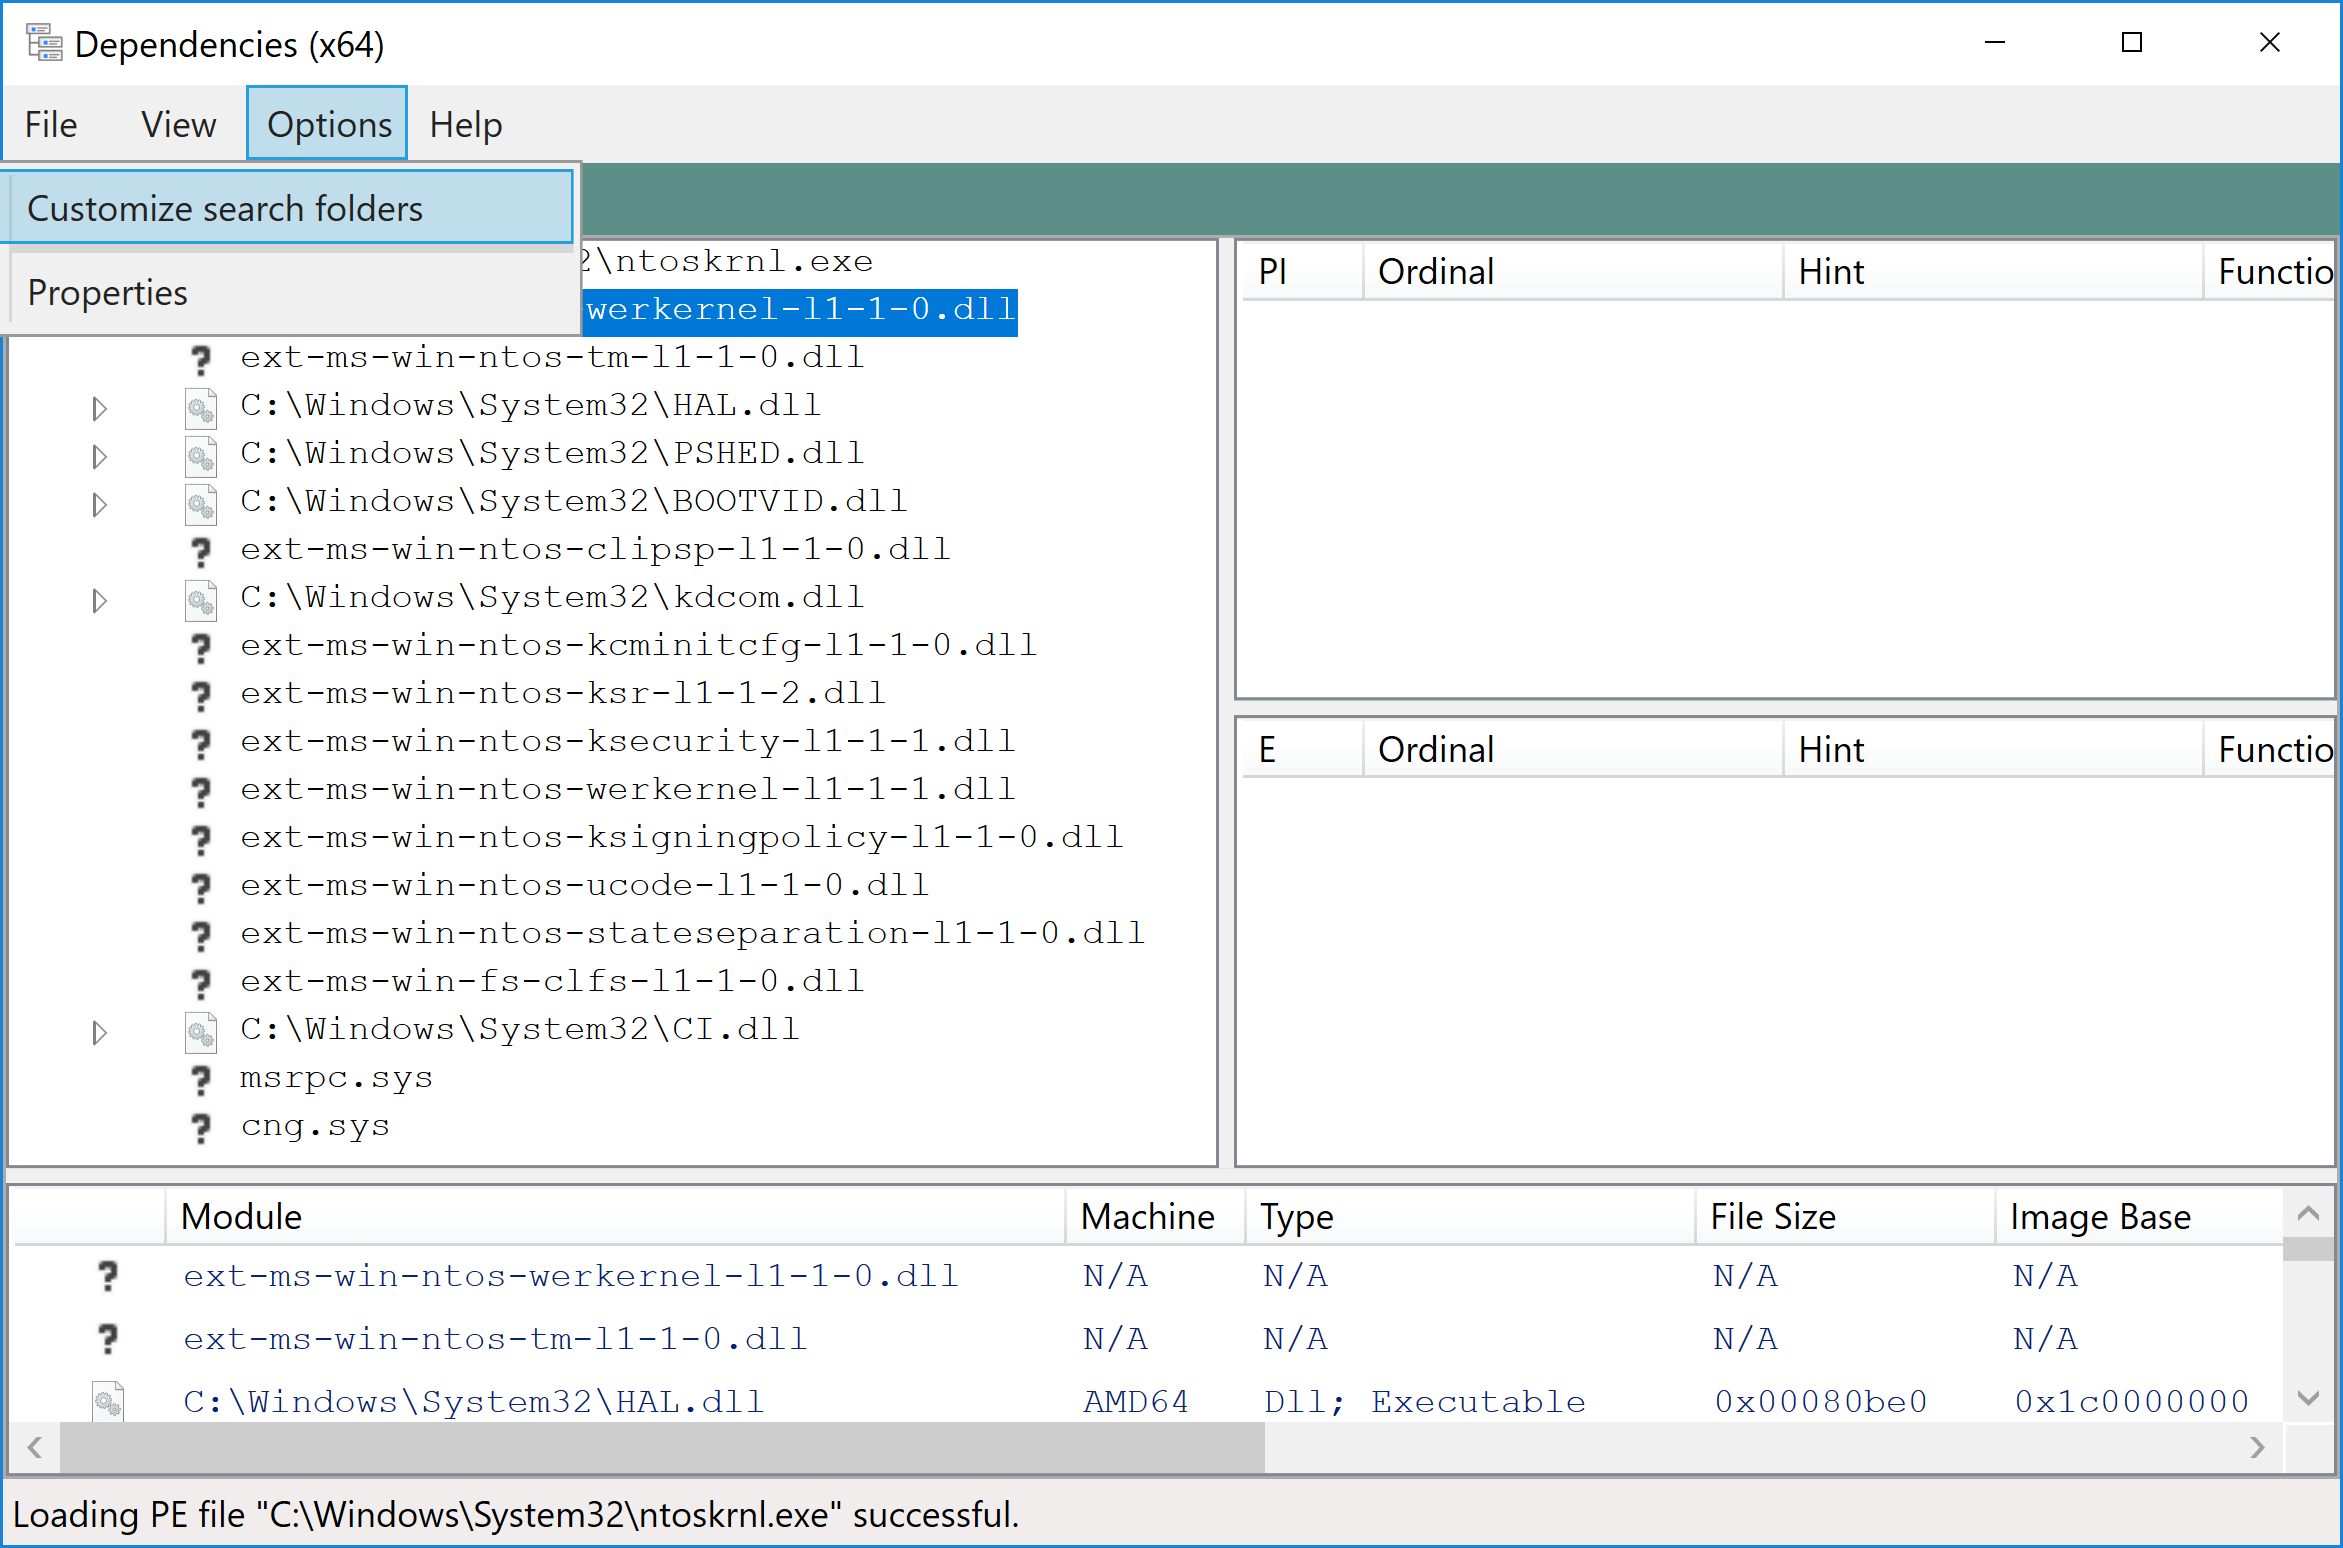
Task: Click missing-module icon beside cng.sys
Action: point(201,1127)
